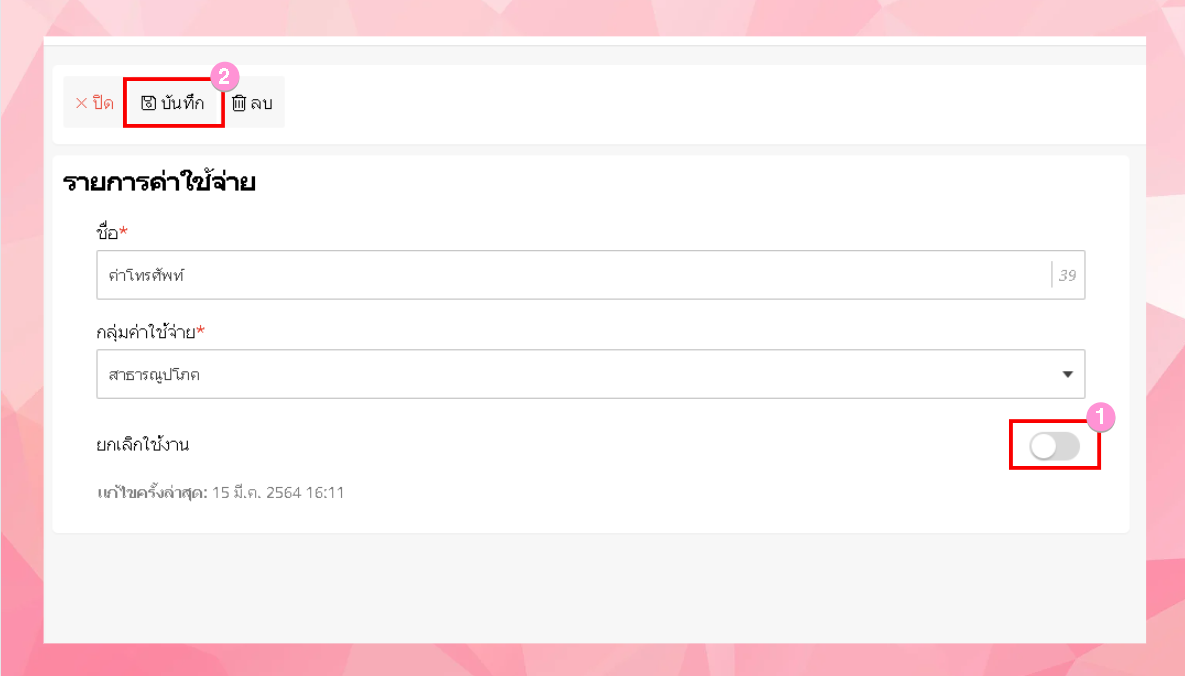Click the floppy disk save icon
Image resolution: width=1185 pixels, height=676 pixels.
click(148, 103)
